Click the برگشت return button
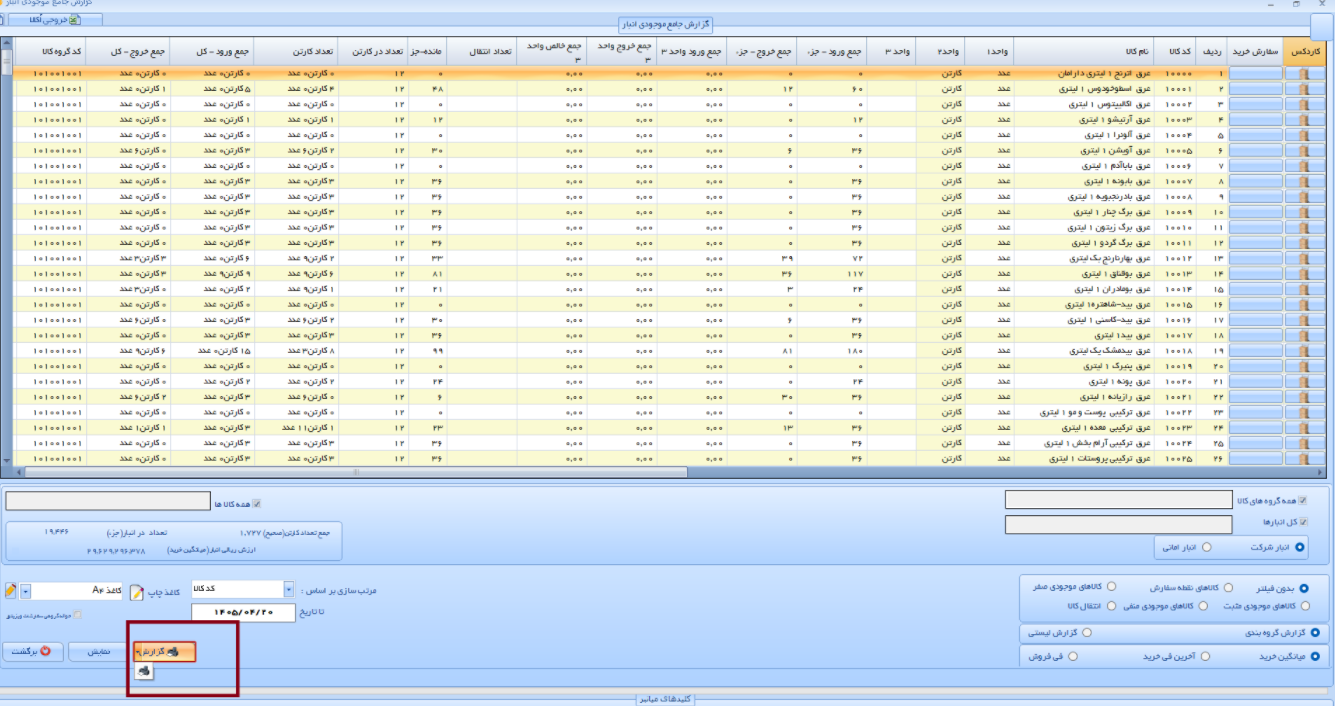The height and width of the screenshot is (706, 1335). tap(32, 652)
